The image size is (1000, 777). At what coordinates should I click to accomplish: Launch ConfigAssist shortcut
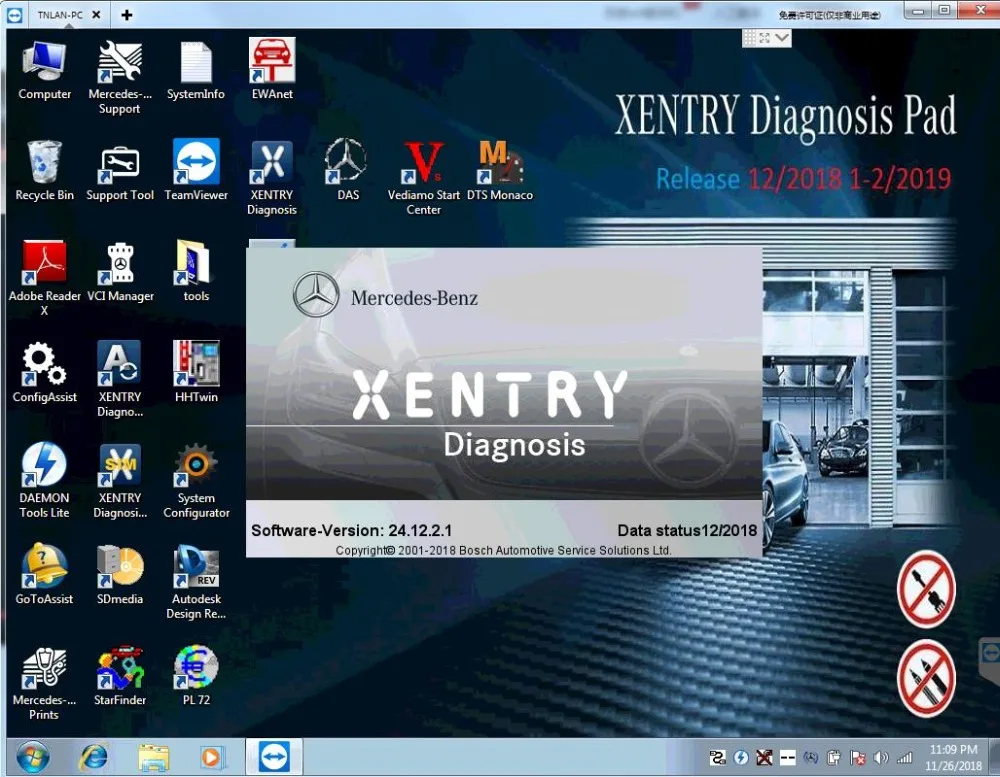point(44,373)
